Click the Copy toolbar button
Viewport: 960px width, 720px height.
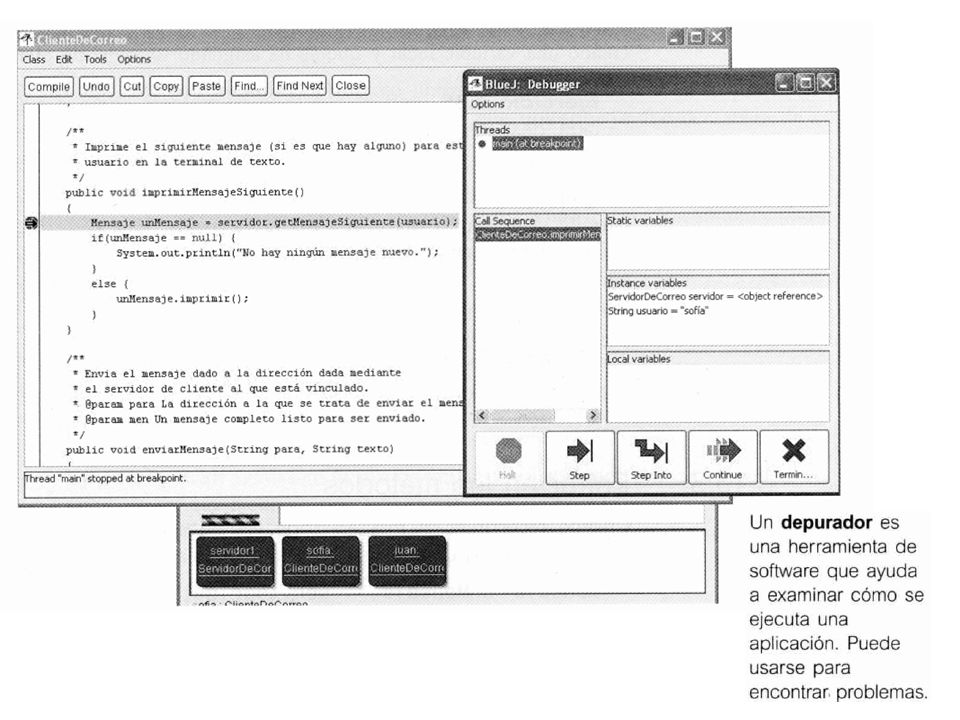[x=166, y=86]
